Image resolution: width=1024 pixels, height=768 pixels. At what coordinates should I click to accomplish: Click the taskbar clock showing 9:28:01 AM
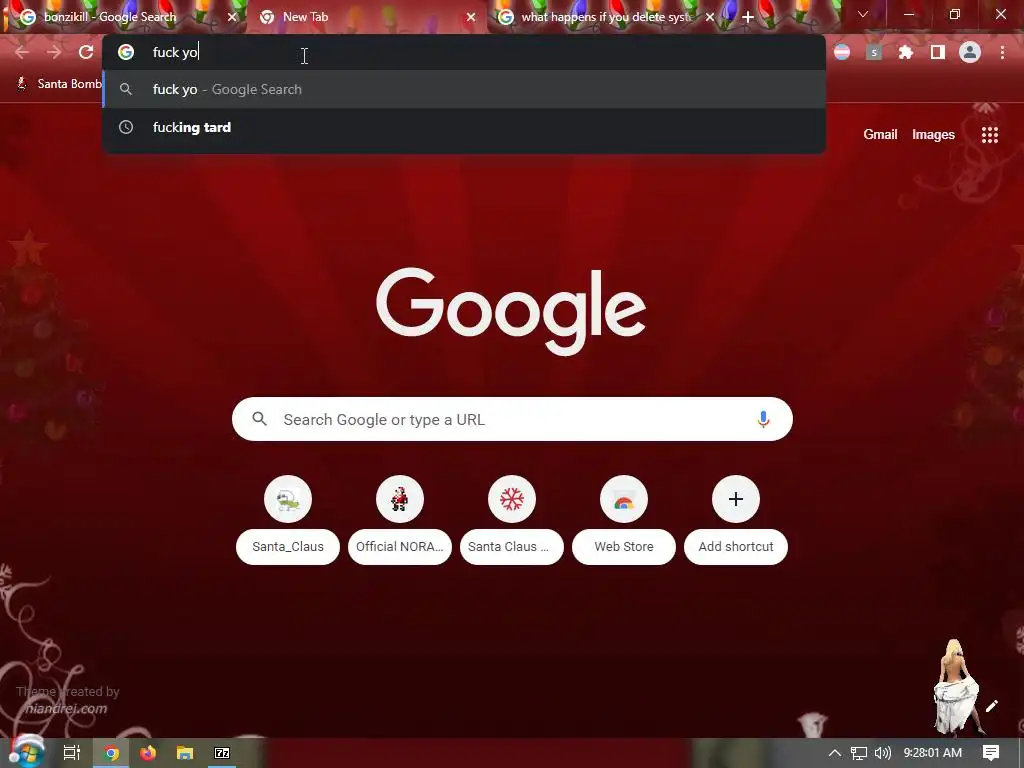[933, 753]
